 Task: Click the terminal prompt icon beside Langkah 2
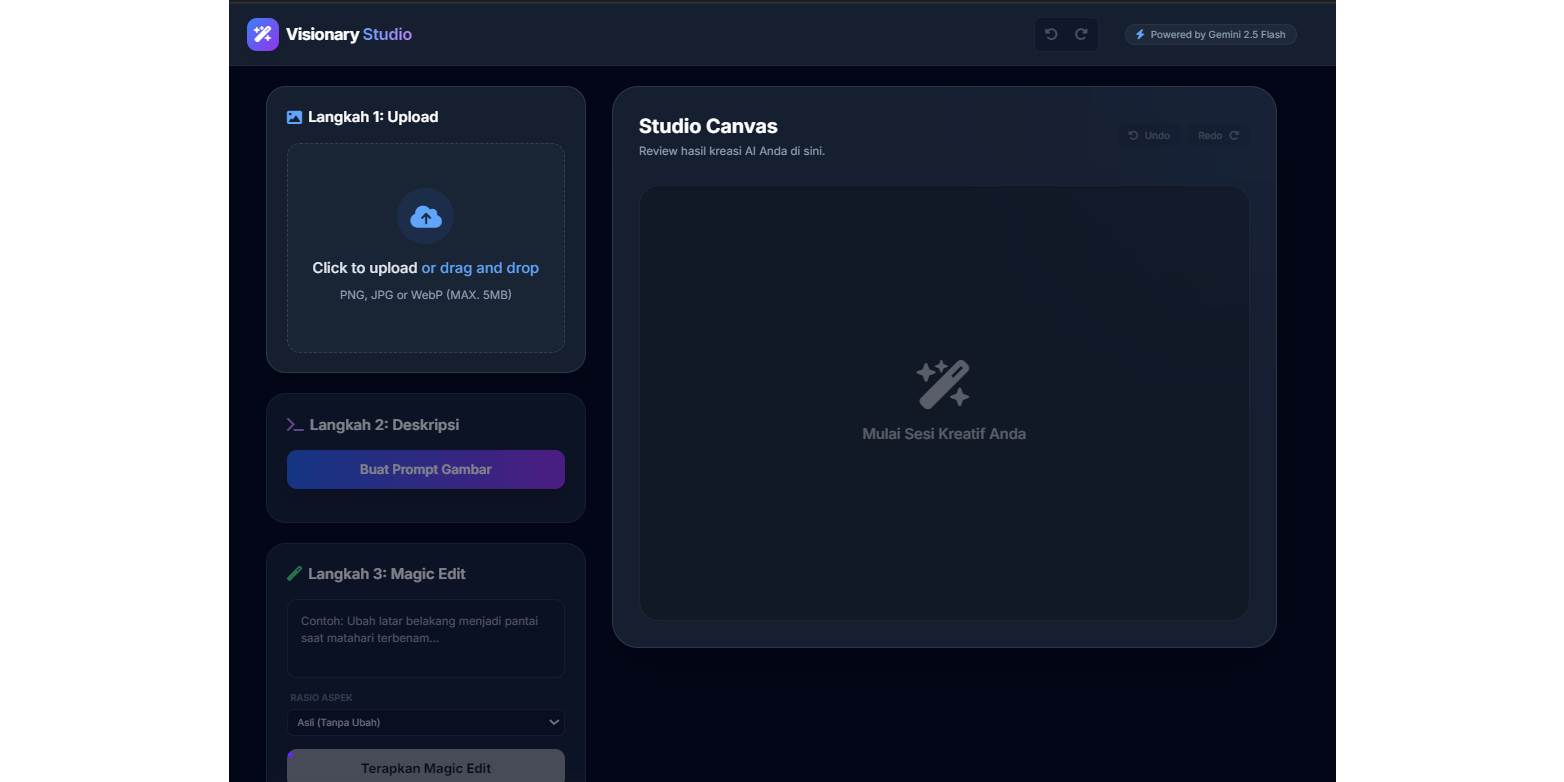(295, 425)
